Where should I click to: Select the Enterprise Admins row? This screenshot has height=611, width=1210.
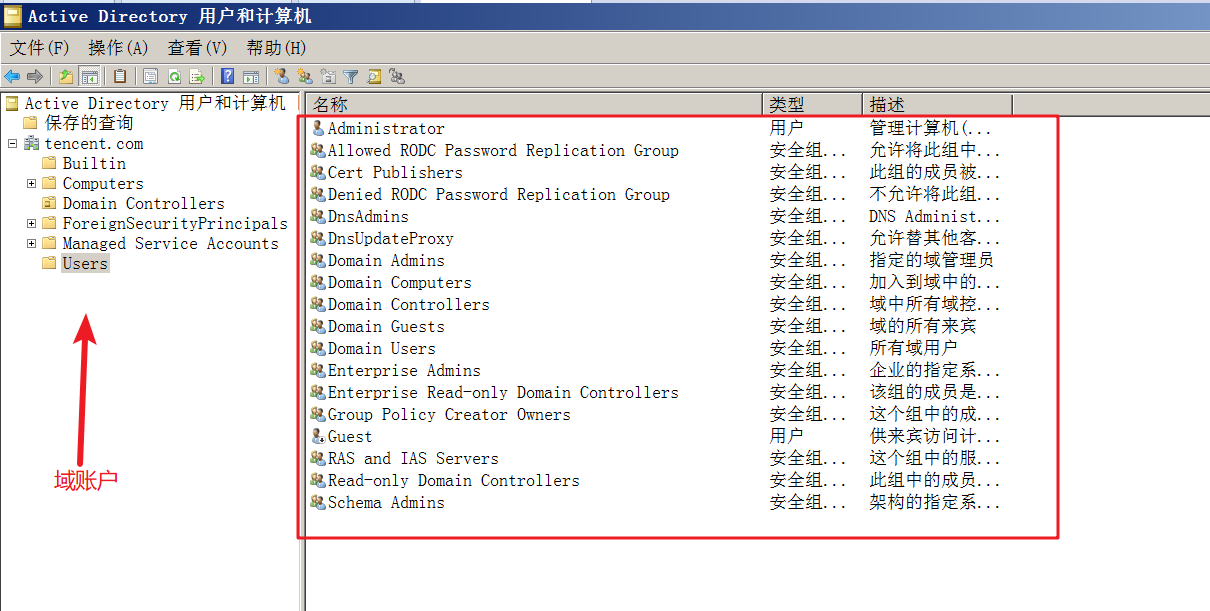(x=404, y=370)
